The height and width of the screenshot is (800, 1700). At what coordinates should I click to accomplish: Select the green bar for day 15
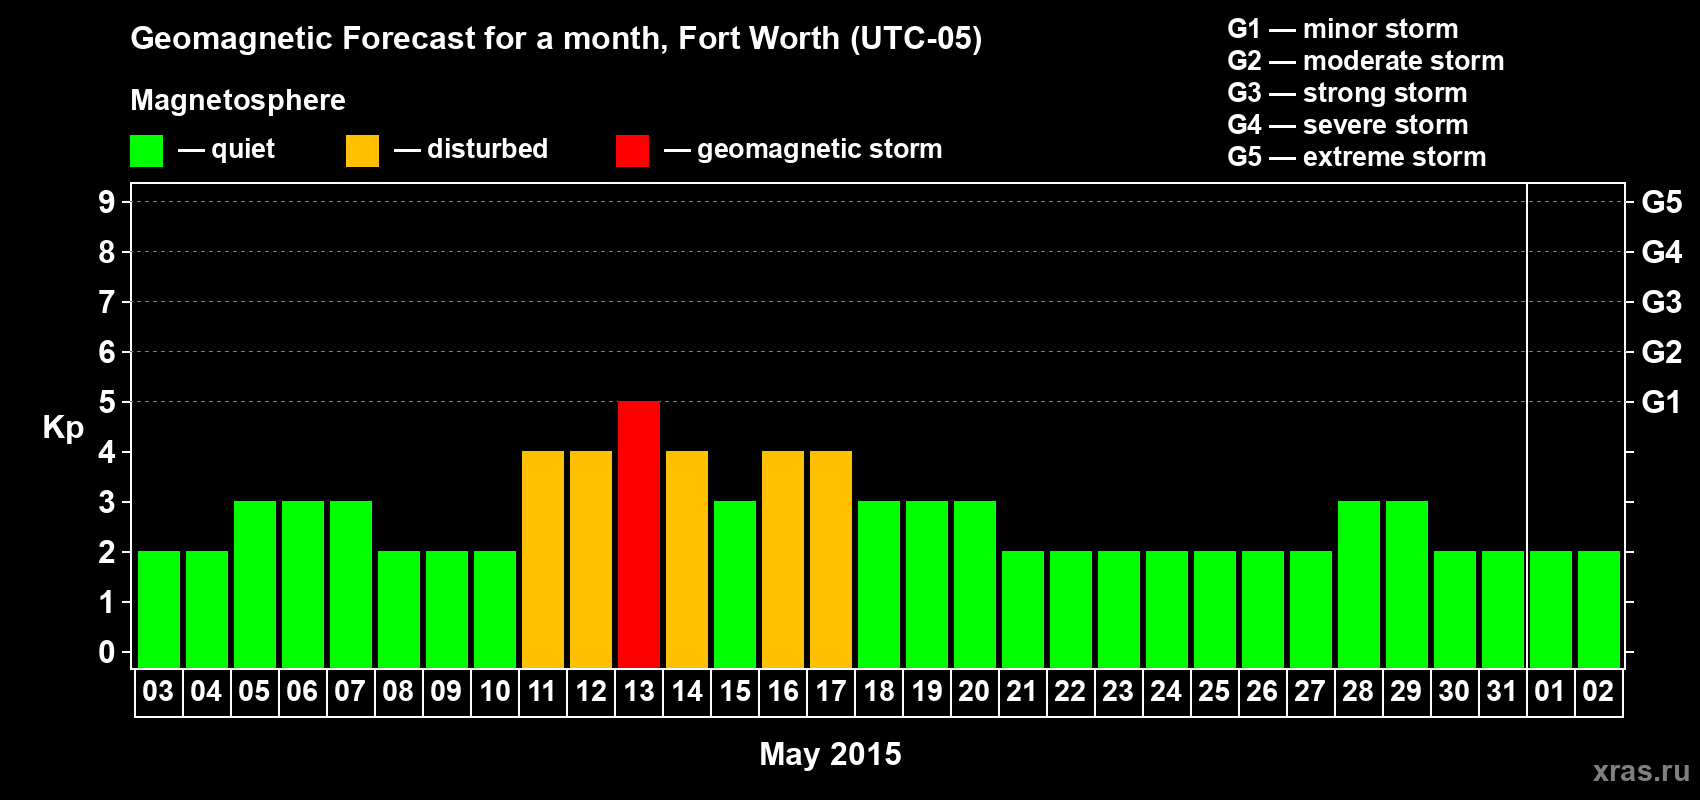point(735,584)
